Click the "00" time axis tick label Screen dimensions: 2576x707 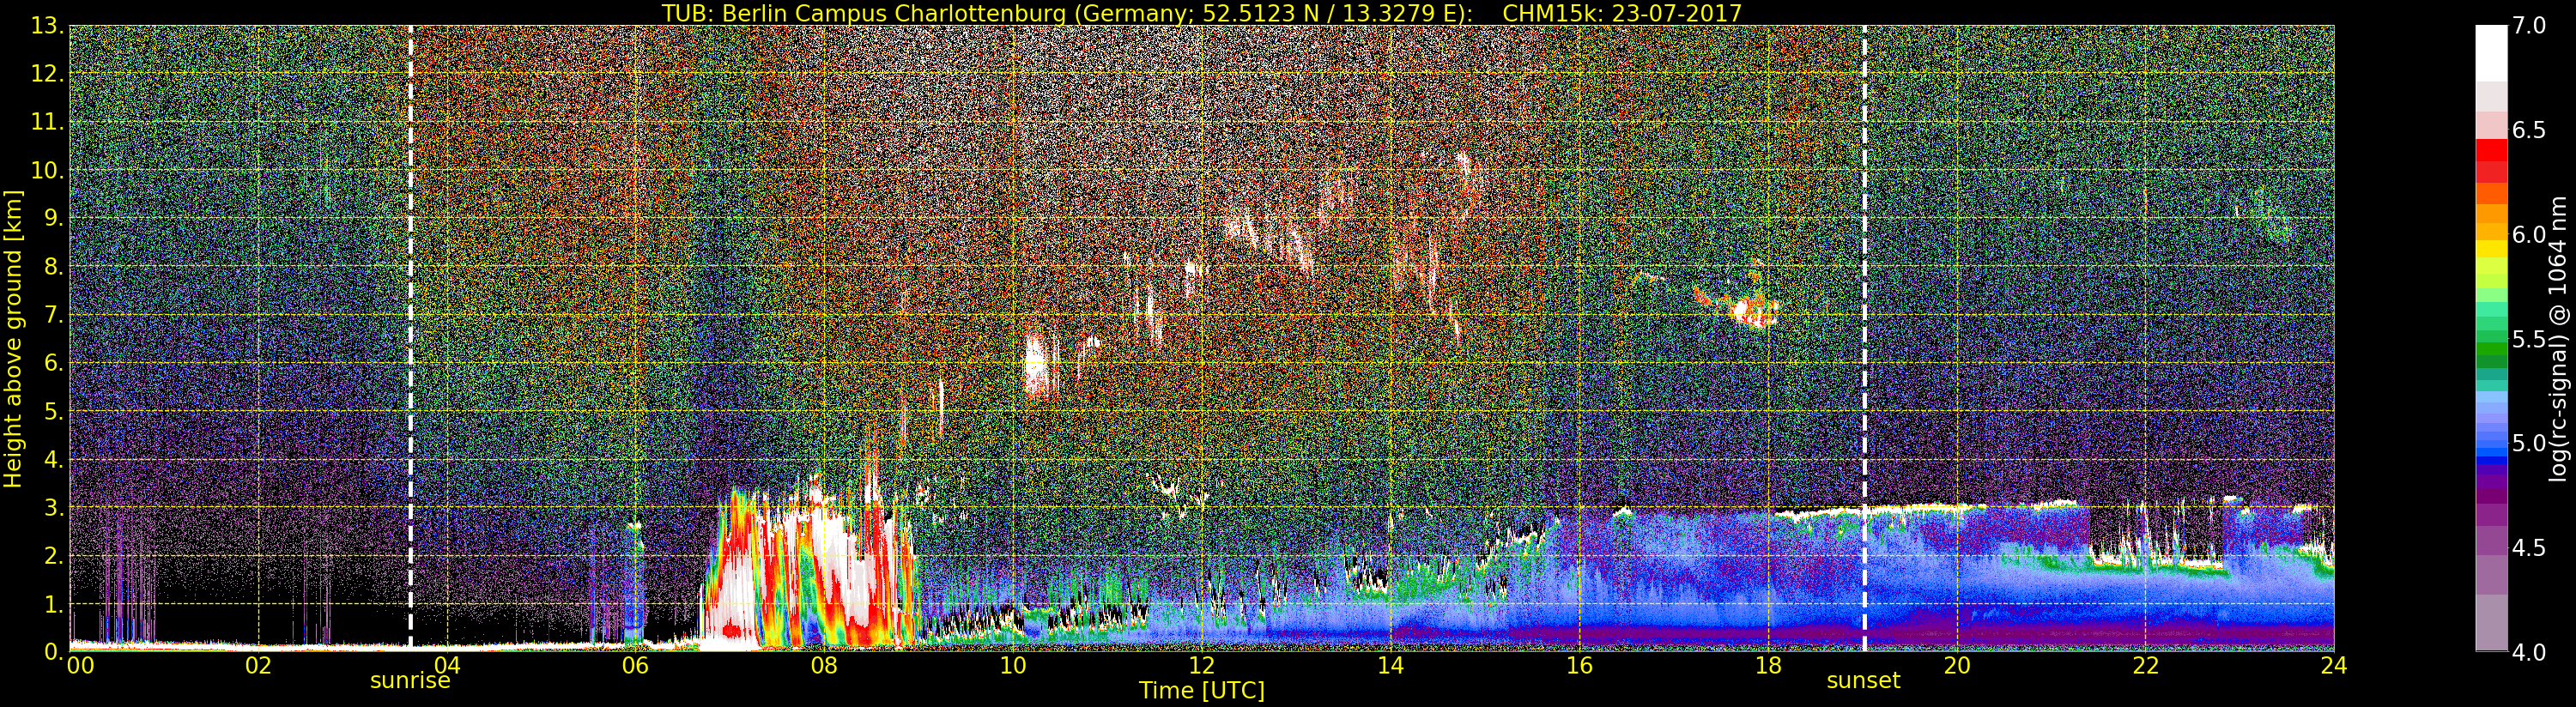pyautogui.click(x=80, y=666)
